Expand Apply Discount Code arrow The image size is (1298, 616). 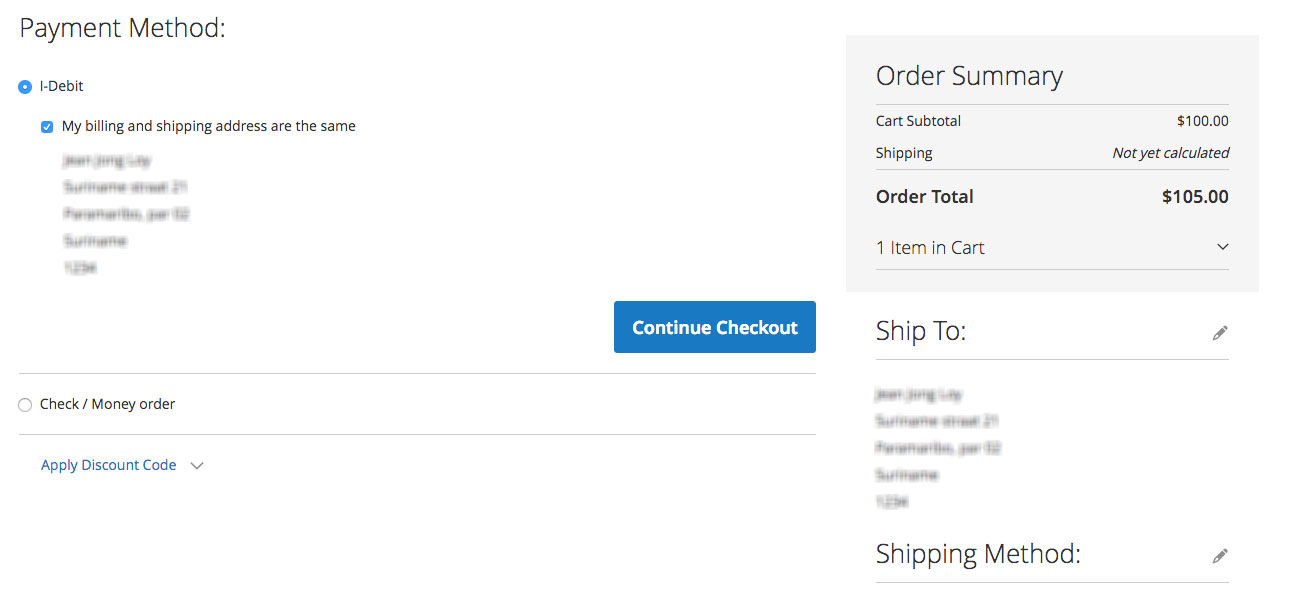[197, 466]
